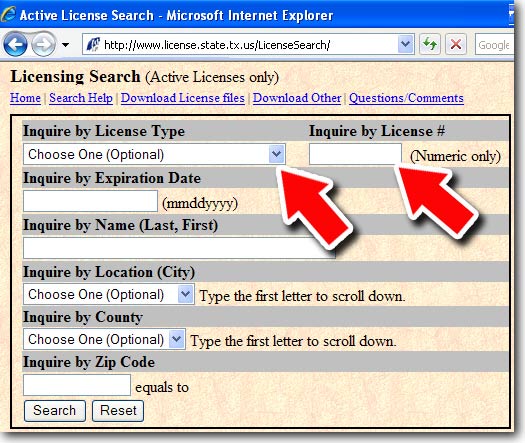Open the Search Help link
This screenshot has height=443, width=525.
click(x=81, y=98)
